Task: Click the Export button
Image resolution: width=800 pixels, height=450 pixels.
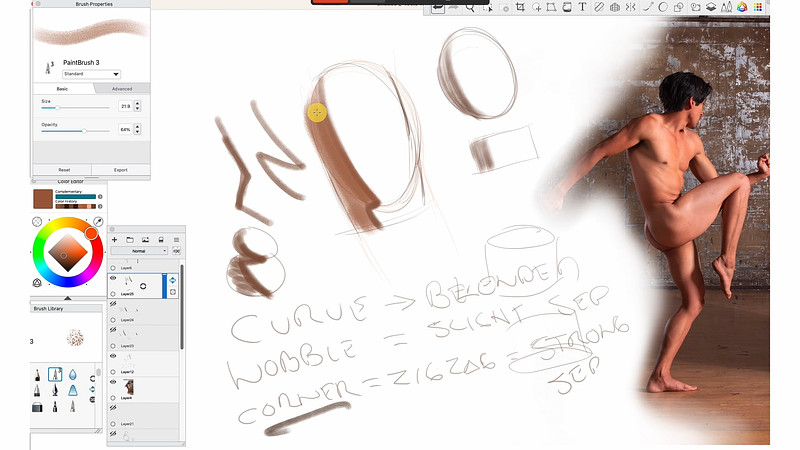Action: click(x=121, y=170)
